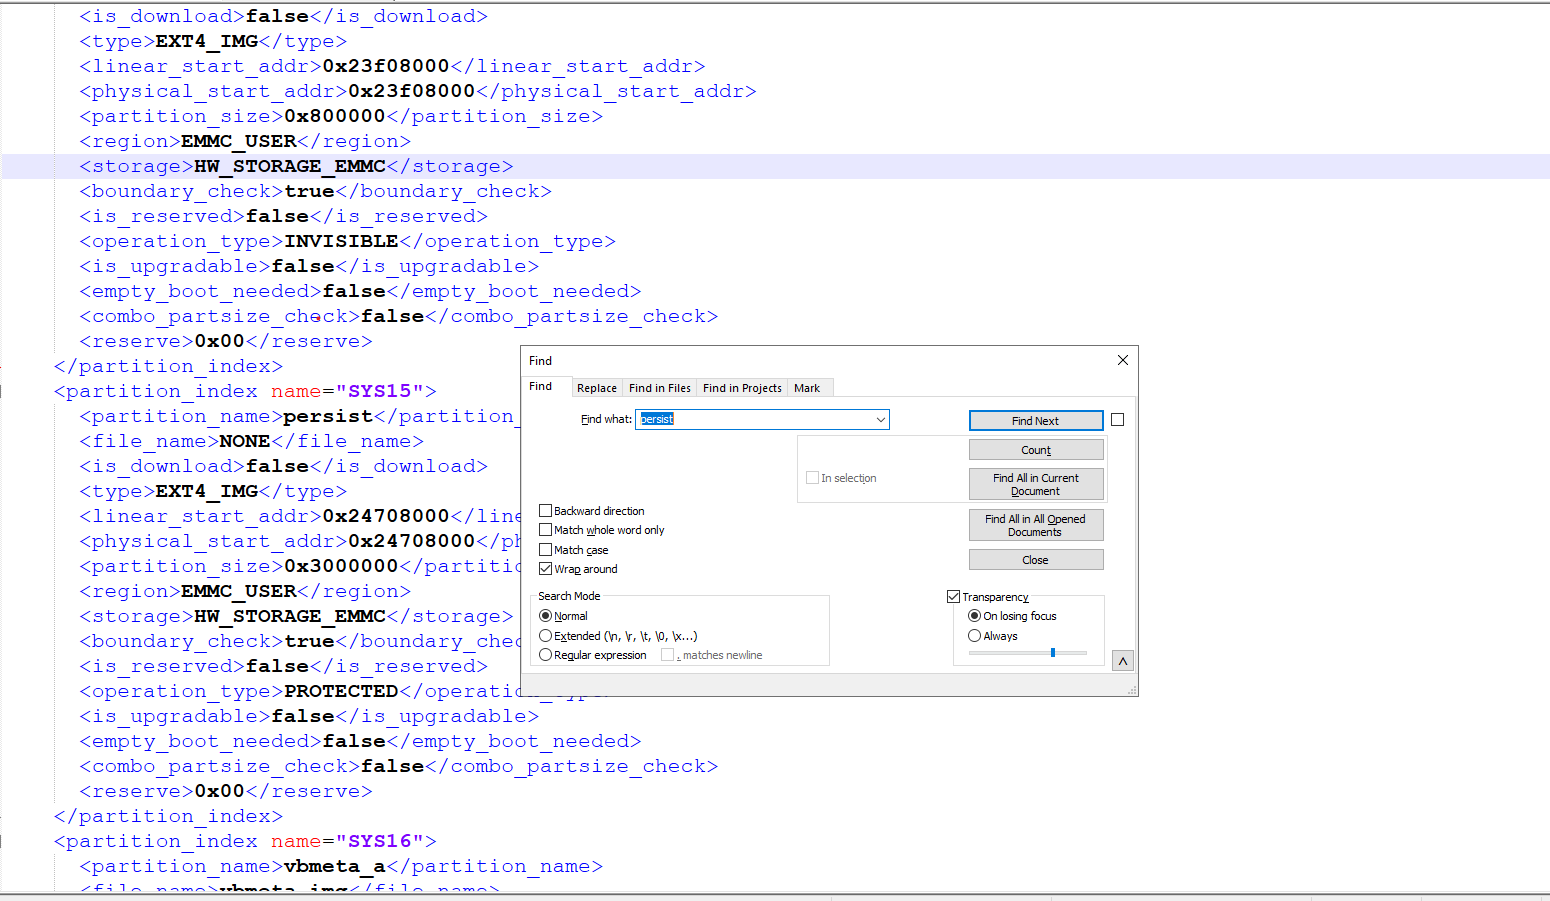Enable Match whole word only
This screenshot has height=901, width=1550.
(x=544, y=530)
